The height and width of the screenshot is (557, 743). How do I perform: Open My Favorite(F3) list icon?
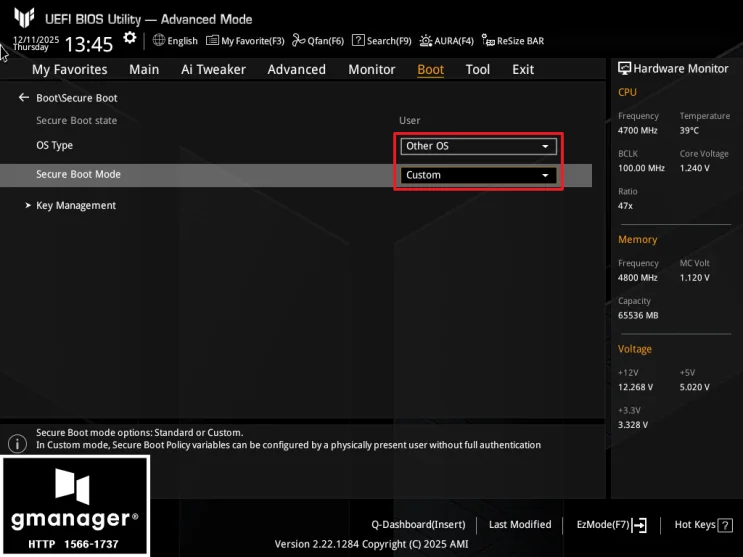(212, 40)
